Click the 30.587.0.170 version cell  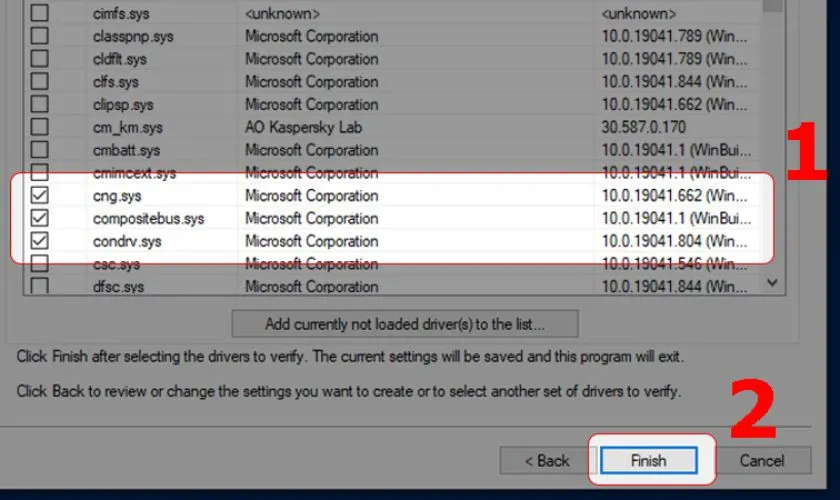click(645, 128)
